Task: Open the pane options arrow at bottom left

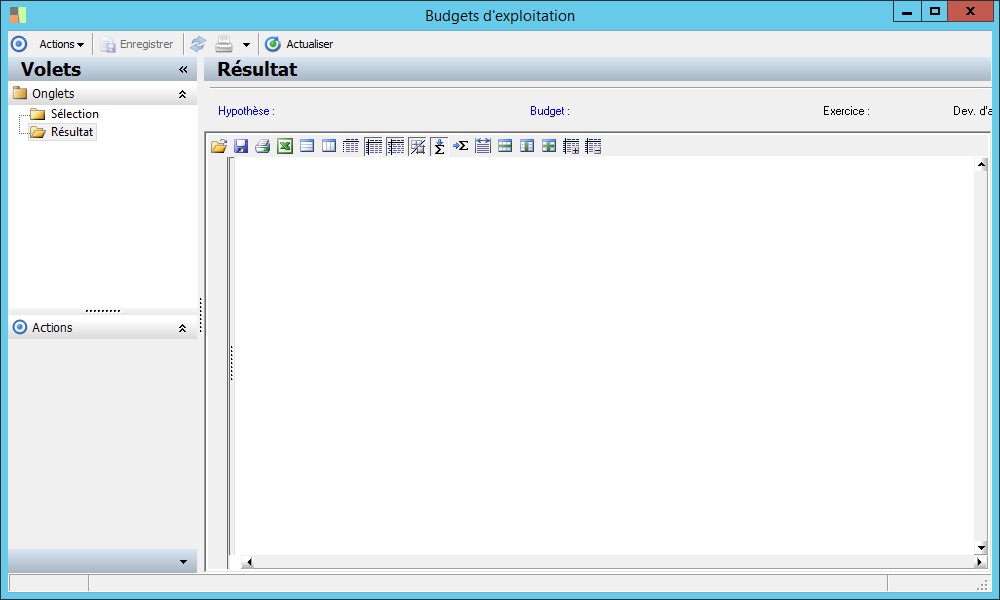Action: 183,562
